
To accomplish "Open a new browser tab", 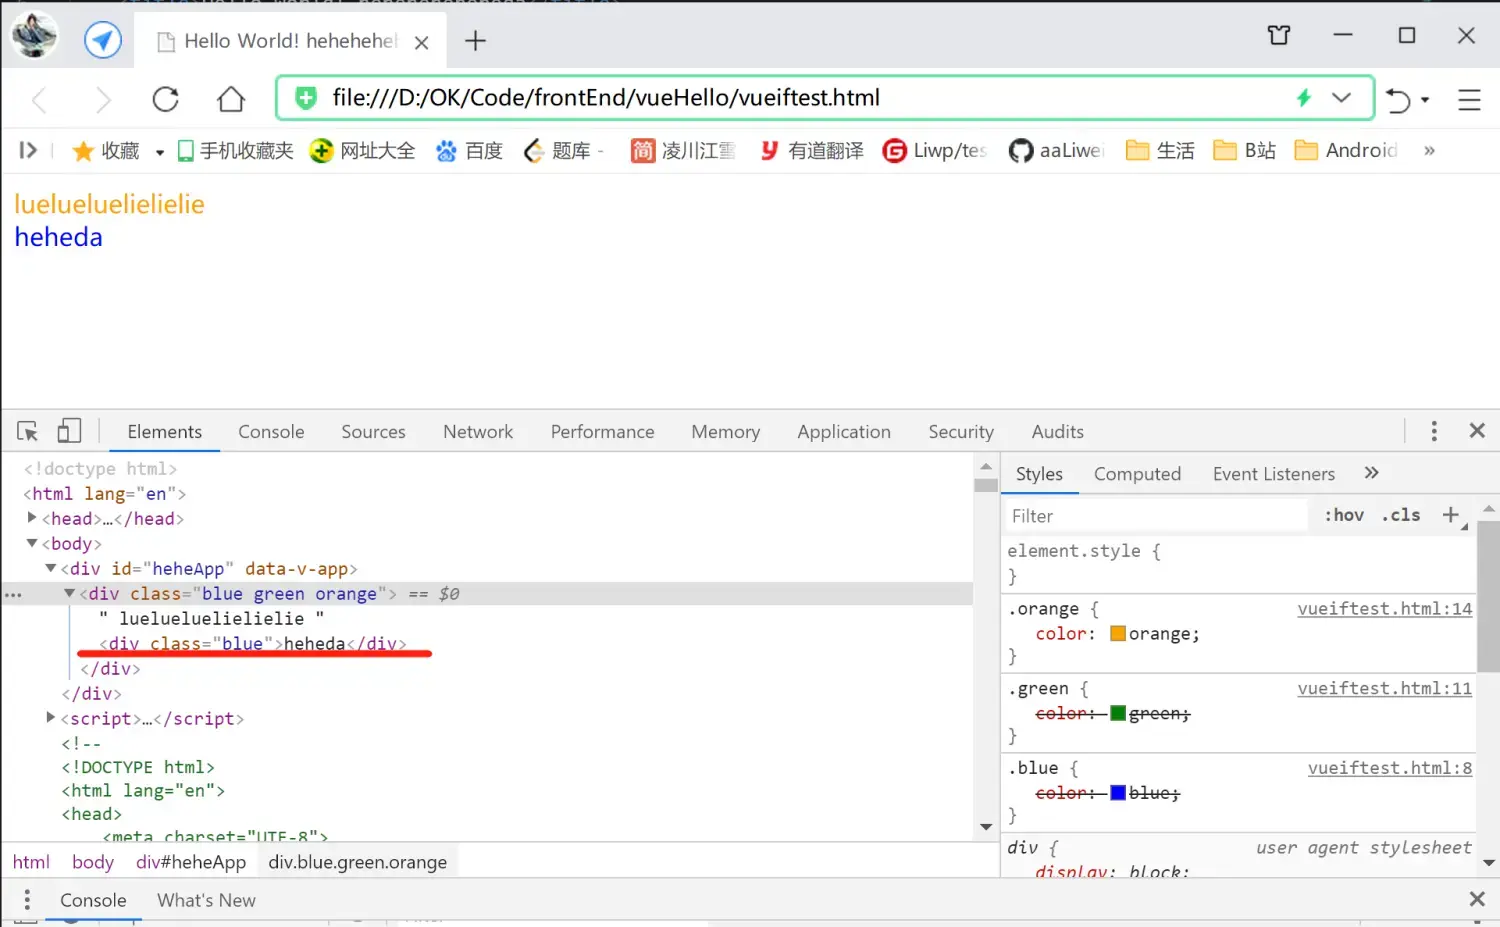I will (475, 41).
